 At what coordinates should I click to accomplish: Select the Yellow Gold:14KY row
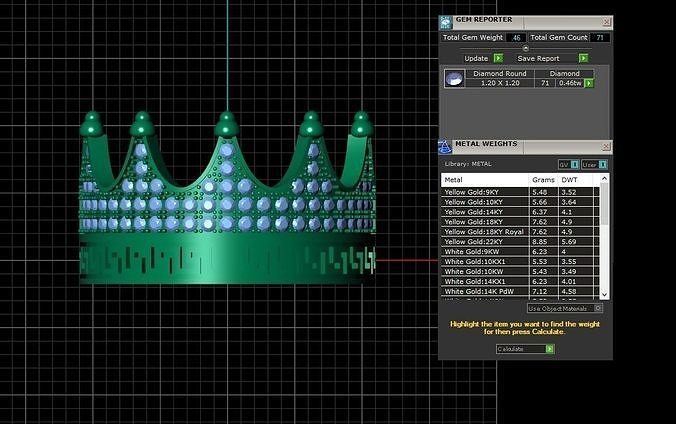click(x=520, y=212)
